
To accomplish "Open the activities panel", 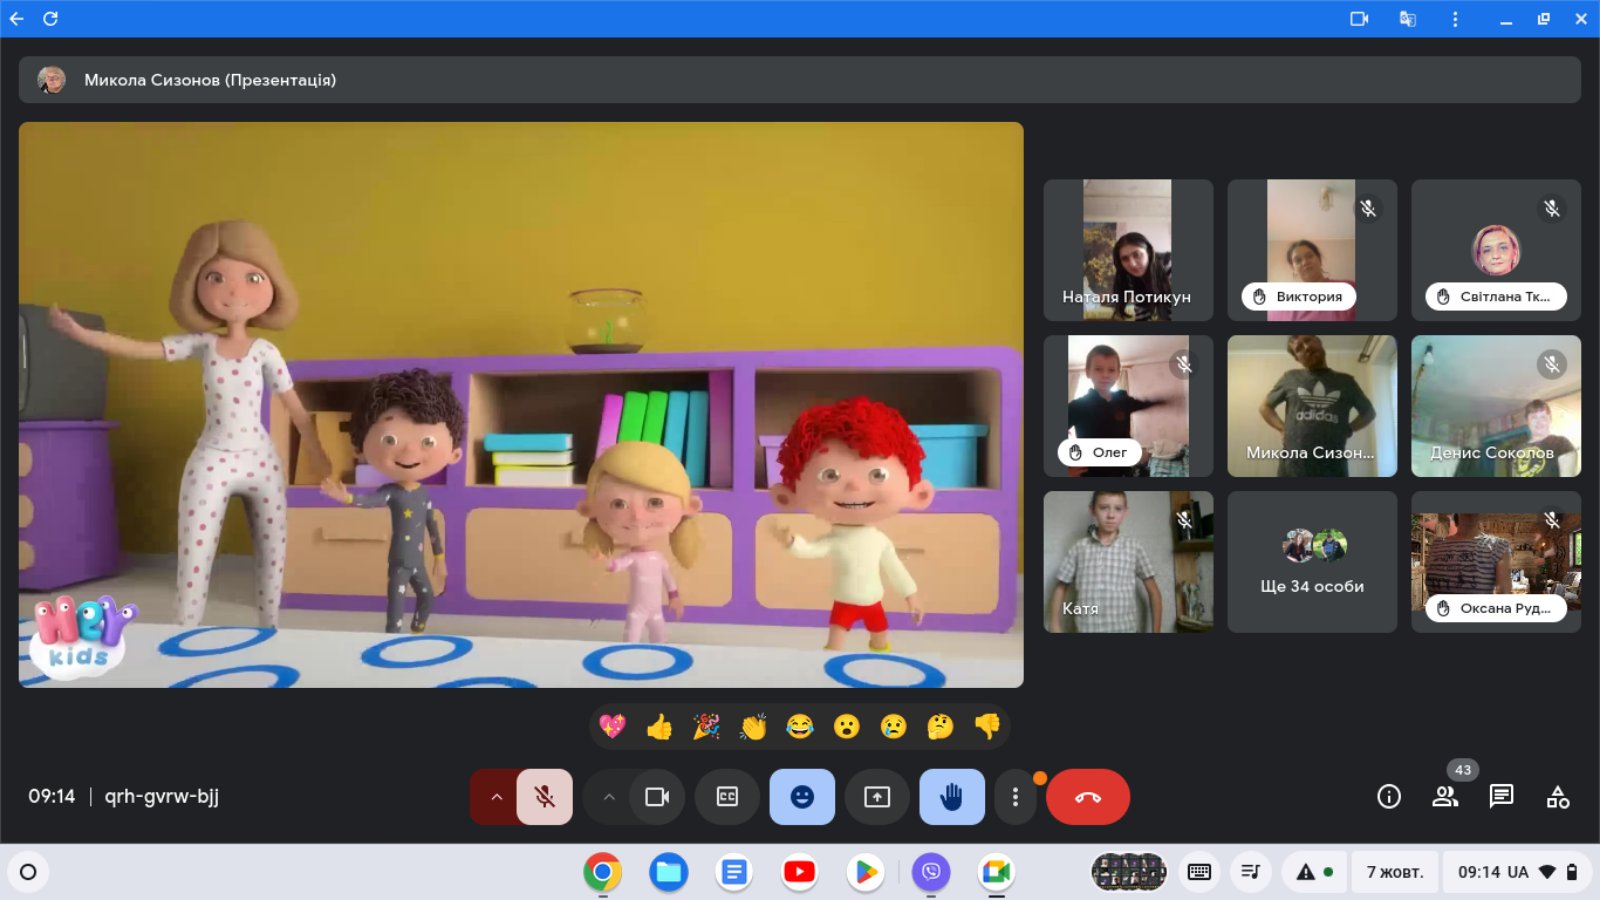I will [1557, 797].
